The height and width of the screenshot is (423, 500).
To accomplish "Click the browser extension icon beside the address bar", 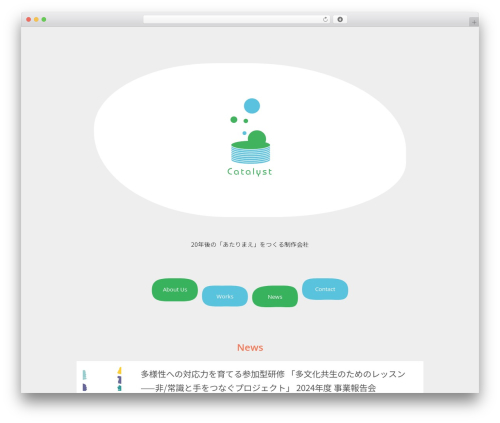I will tap(340, 20).
